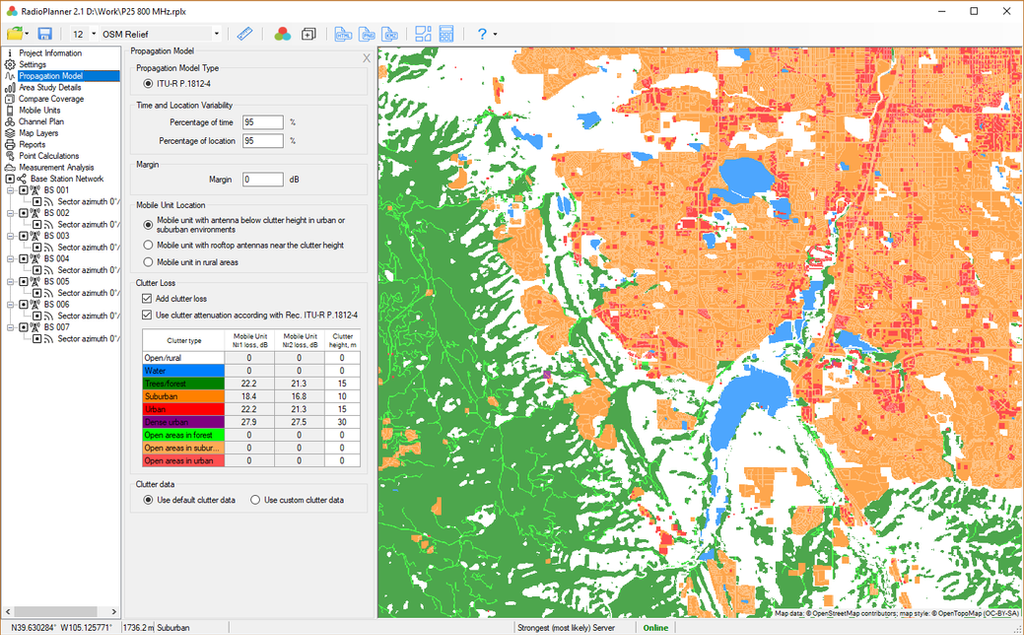1024x635 pixels.
Task: Open the zoom level 12 dropdown
Action: tap(93, 33)
